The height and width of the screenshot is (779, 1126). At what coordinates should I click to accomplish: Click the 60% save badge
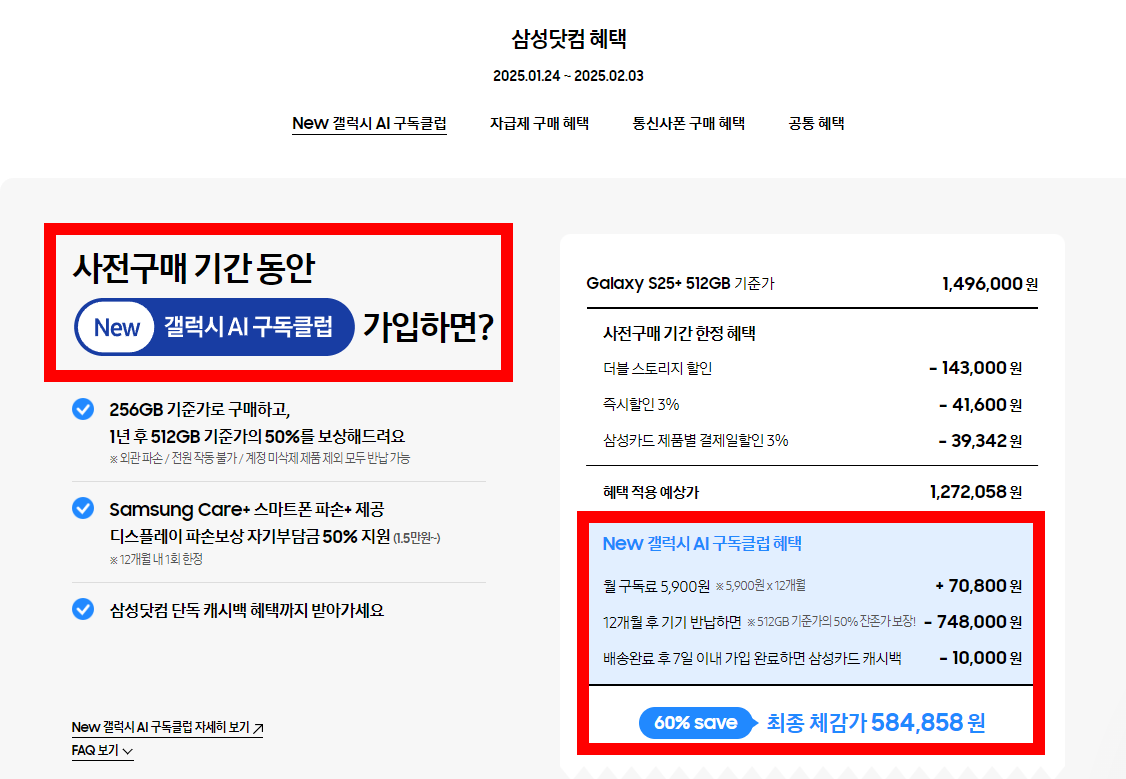tap(698, 723)
